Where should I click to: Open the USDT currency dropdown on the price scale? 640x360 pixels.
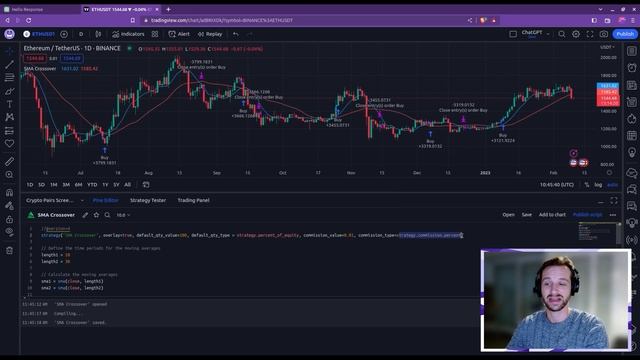click(607, 47)
